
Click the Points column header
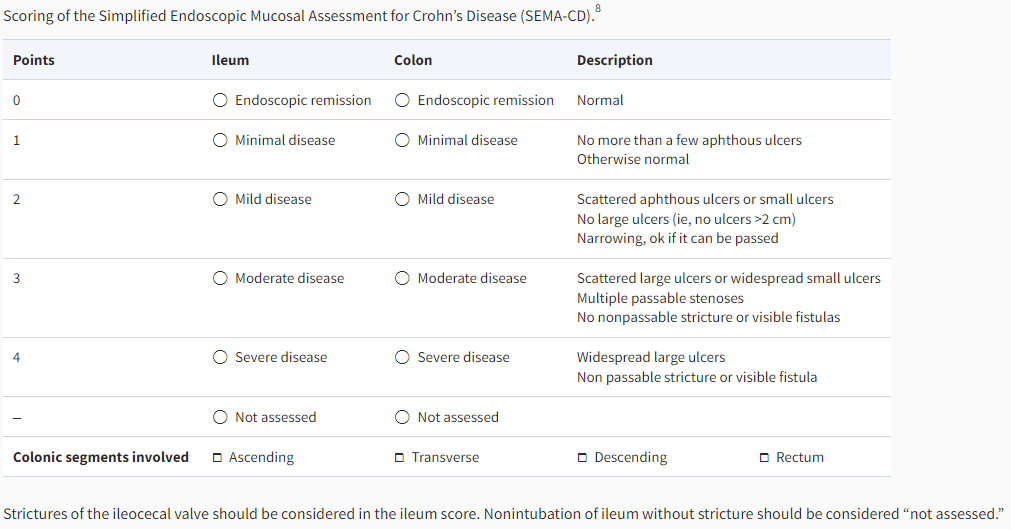[34, 60]
